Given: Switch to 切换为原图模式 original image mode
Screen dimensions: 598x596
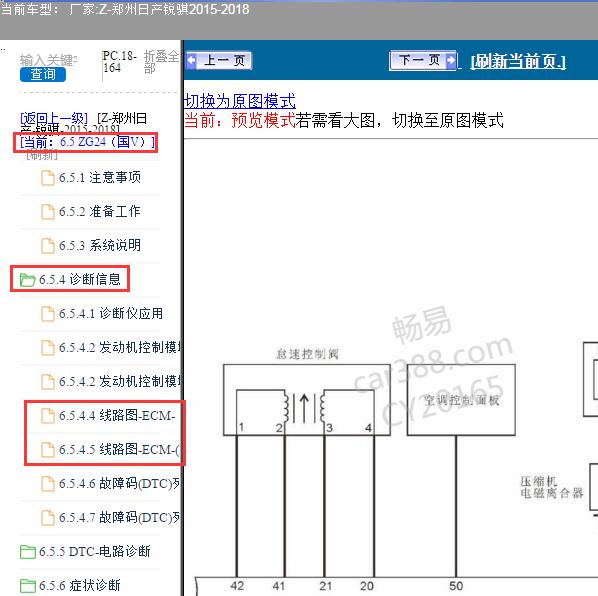Looking at the screenshot, I should 240,101.
